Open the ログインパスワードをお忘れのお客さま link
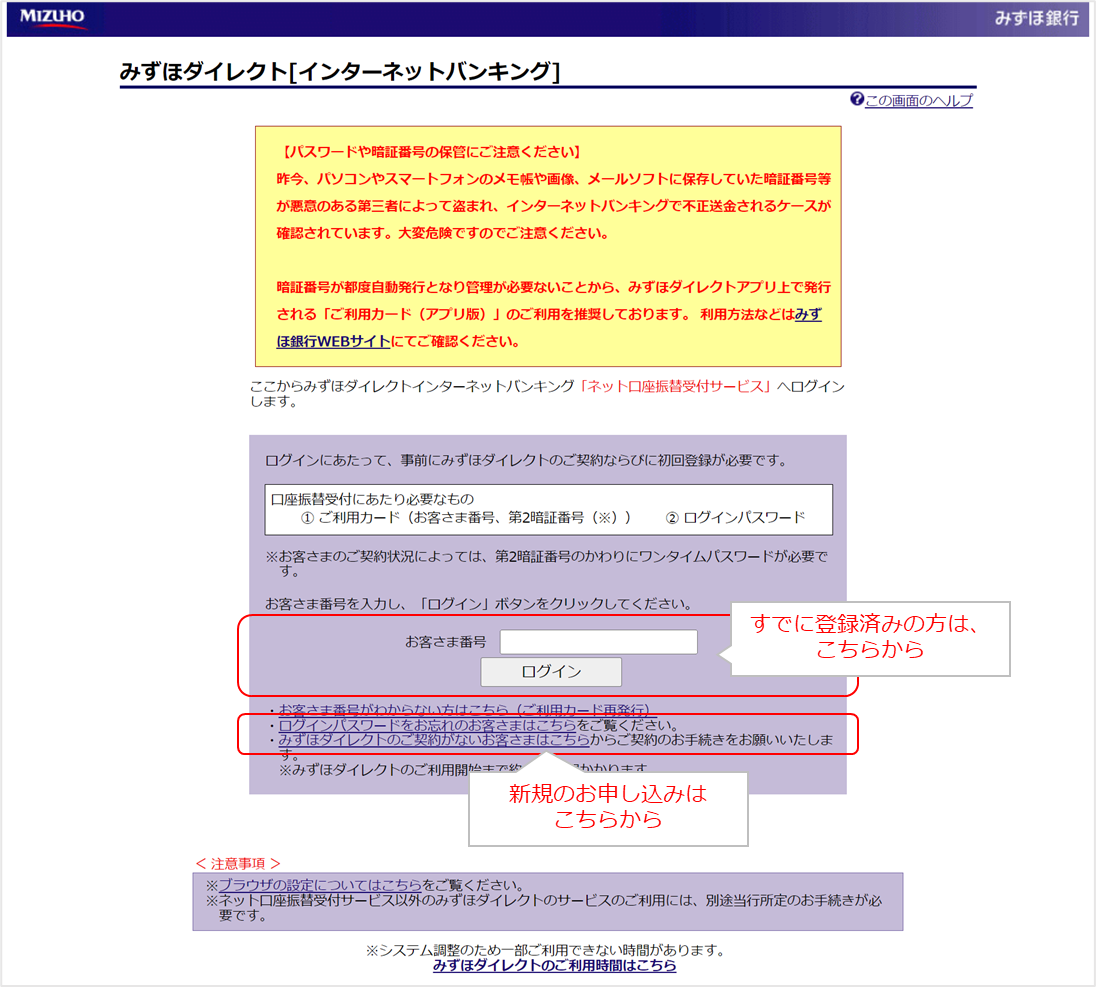Image resolution: width=1096 pixels, height=987 pixels. [427, 724]
